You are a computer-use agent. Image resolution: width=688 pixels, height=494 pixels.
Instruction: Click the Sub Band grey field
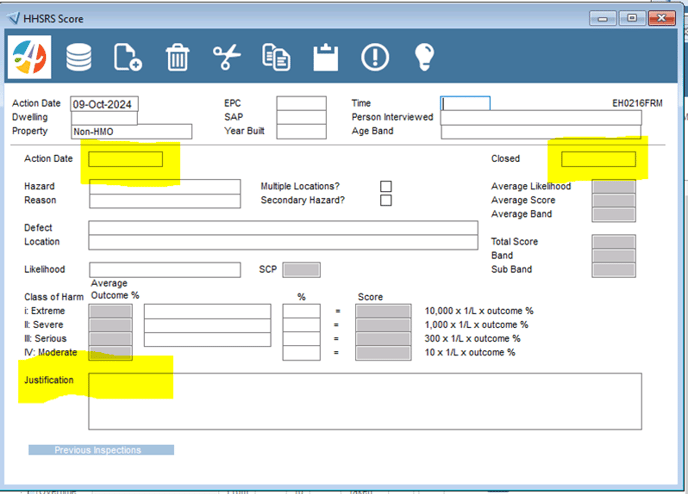point(614,270)
